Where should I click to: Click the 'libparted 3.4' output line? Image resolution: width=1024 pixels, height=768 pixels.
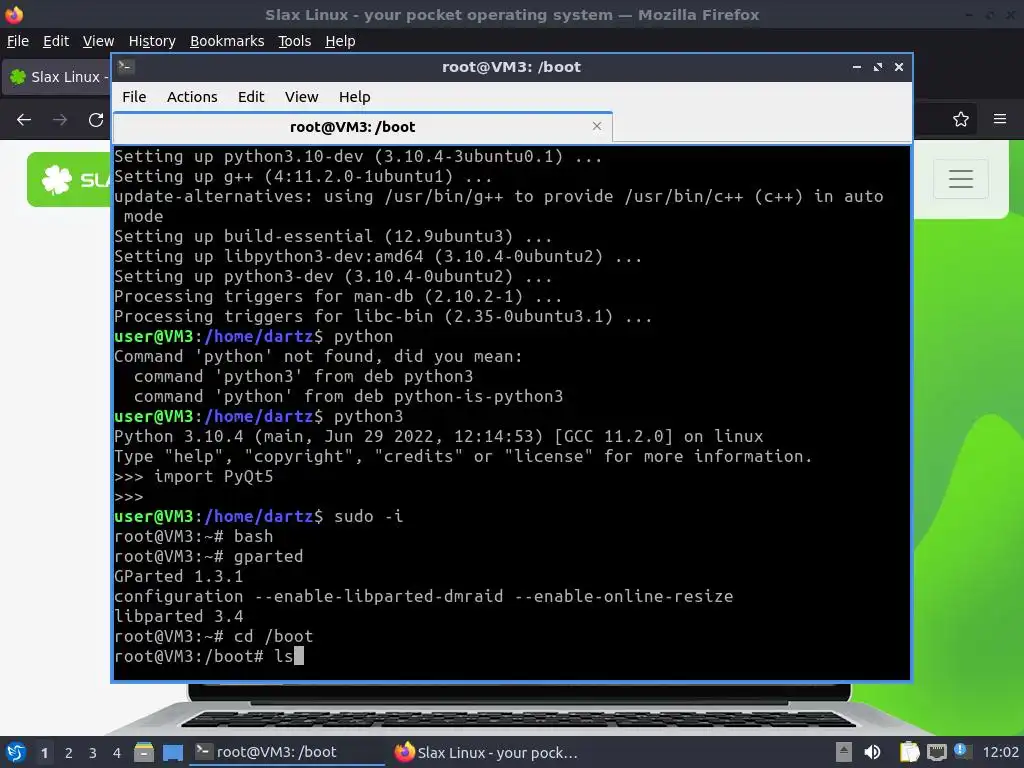178,616
